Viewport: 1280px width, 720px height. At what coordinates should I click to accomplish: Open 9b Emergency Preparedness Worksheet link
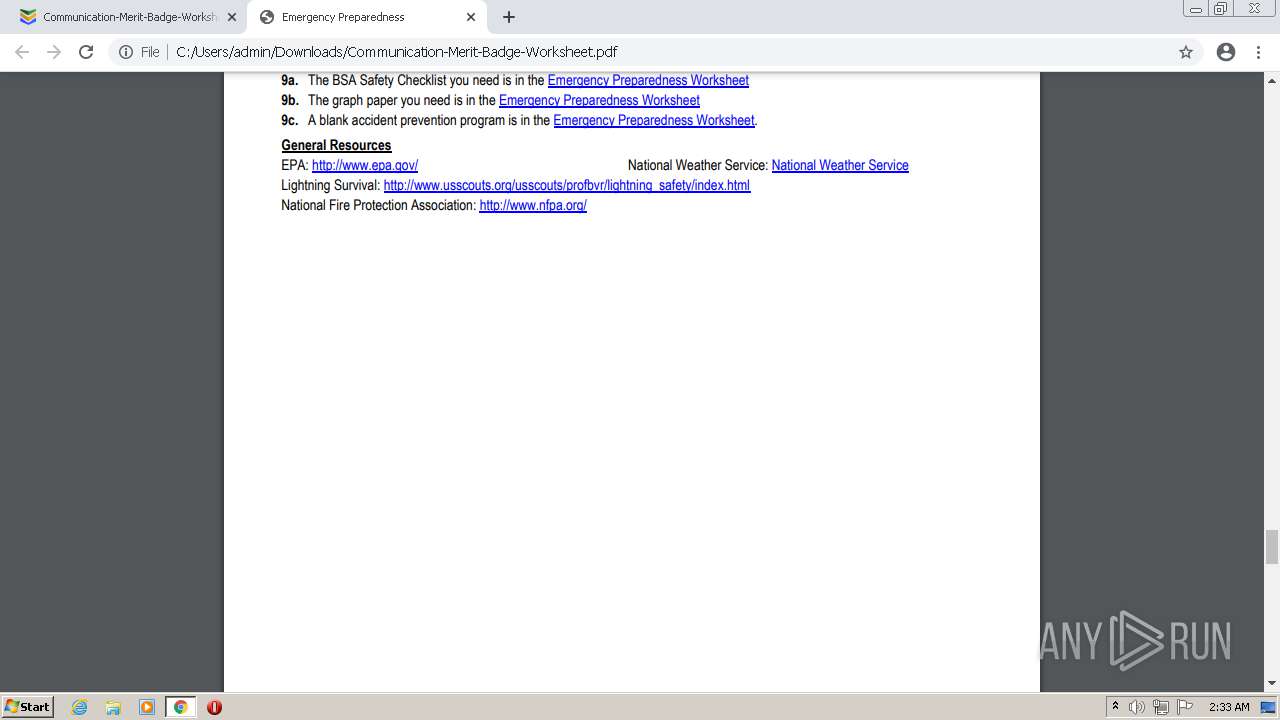pyautogui.click(x=599, y=100)
